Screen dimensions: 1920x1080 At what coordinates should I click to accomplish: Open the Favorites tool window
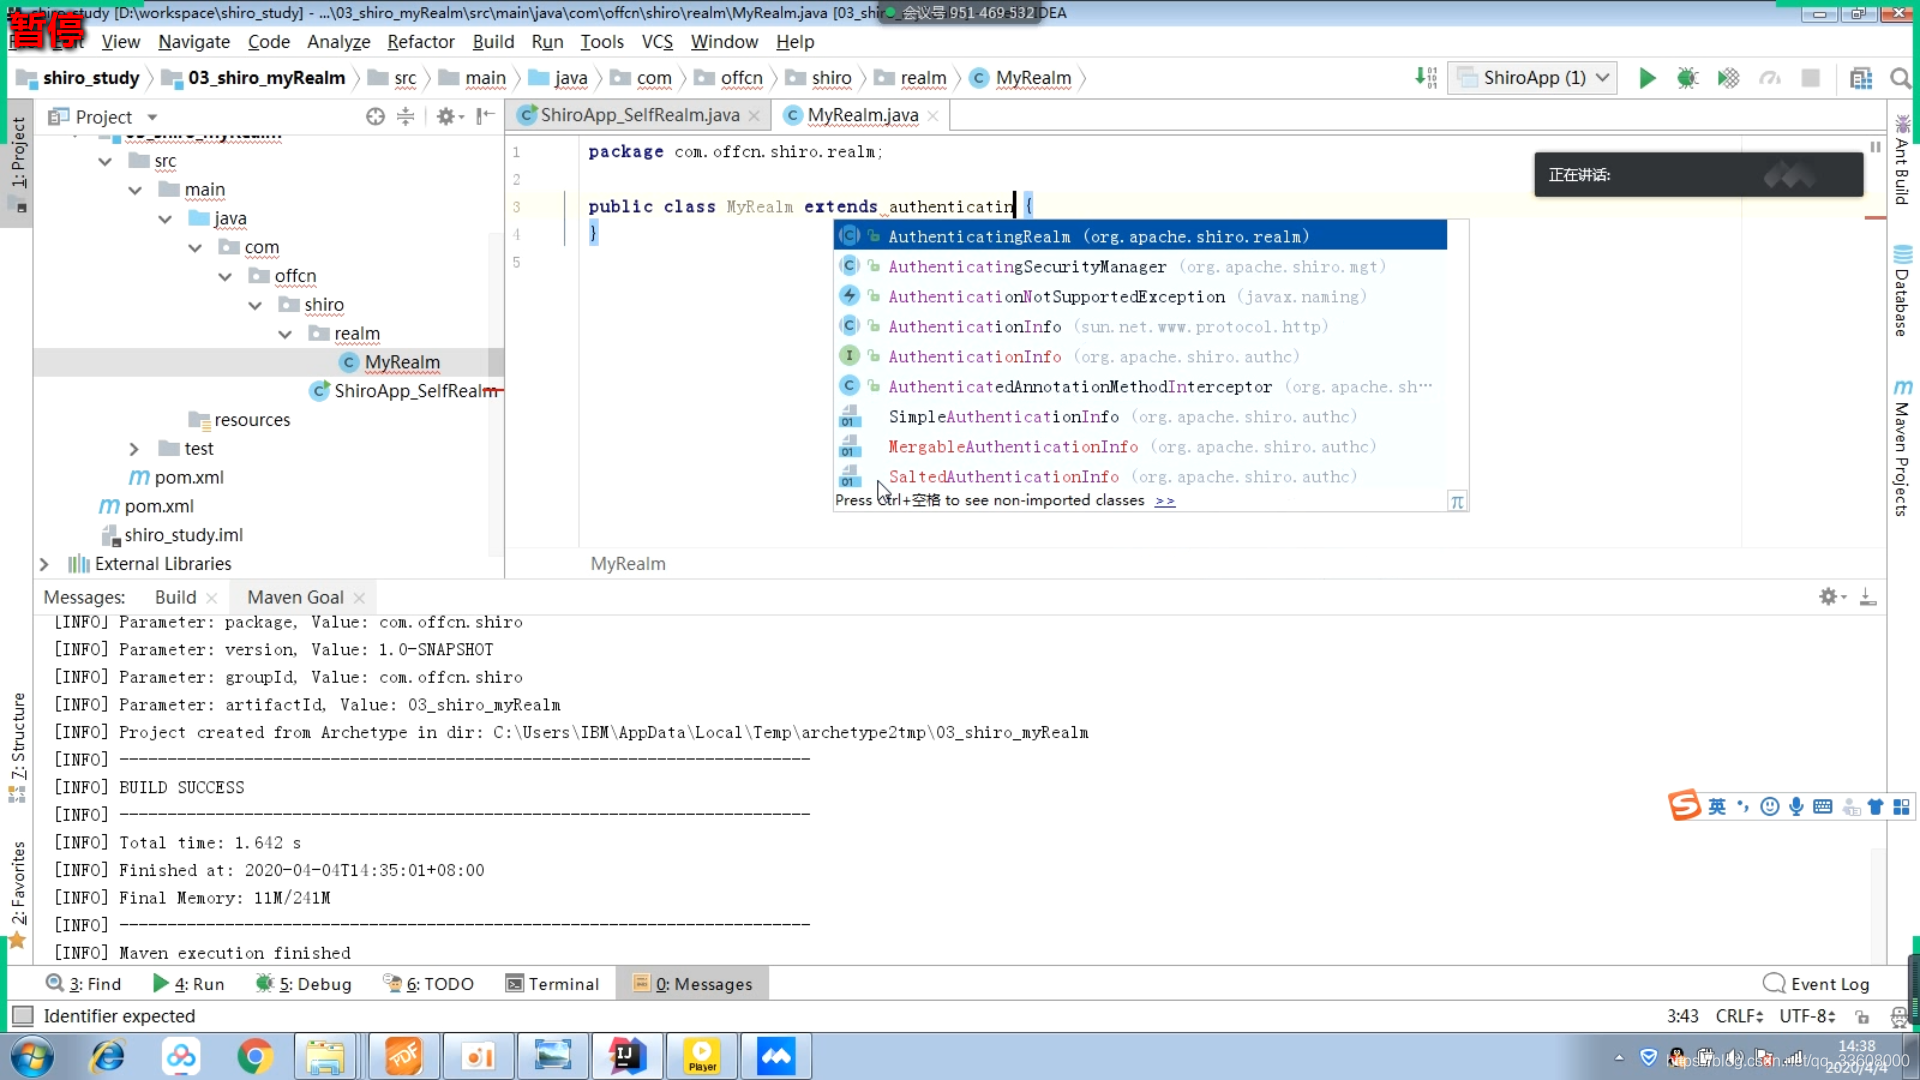(17, 893)
